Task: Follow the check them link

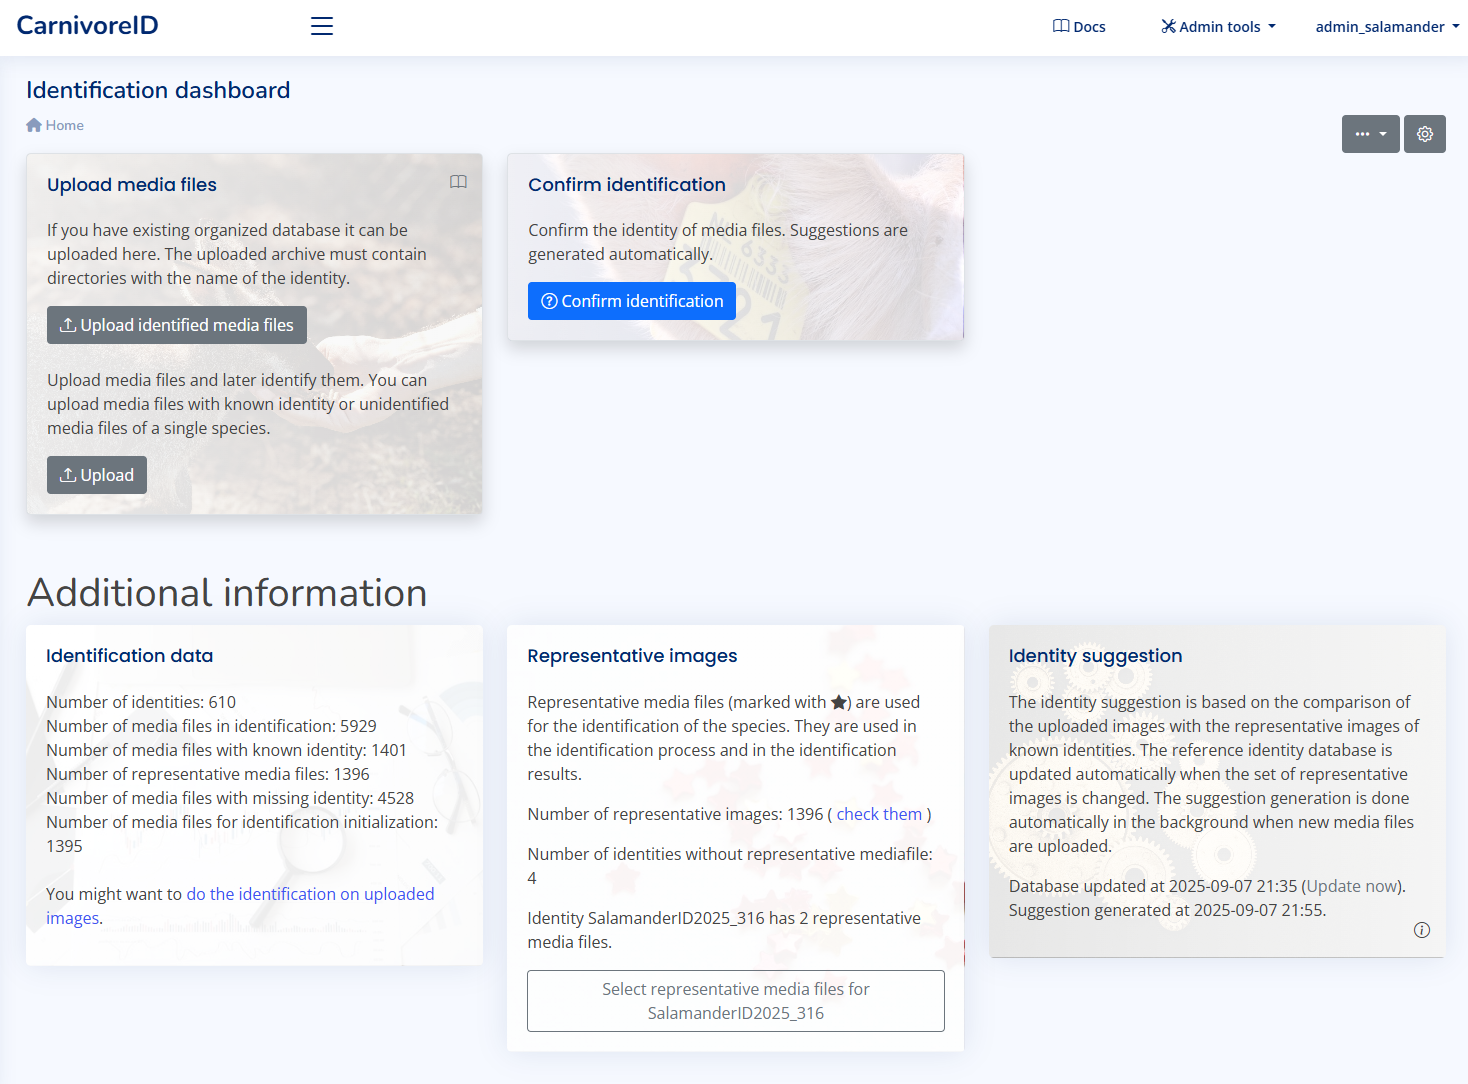Action: coord(879,813)
